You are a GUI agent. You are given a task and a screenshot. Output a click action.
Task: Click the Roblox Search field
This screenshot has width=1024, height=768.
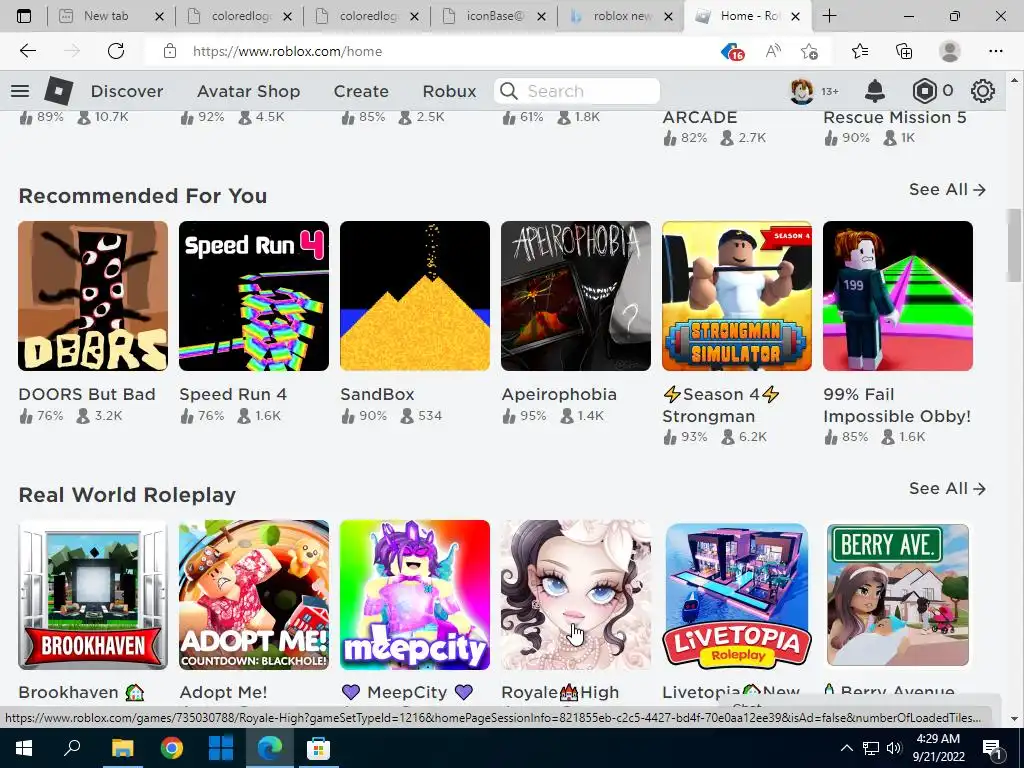pyautogui.click(x=577, y=91)
